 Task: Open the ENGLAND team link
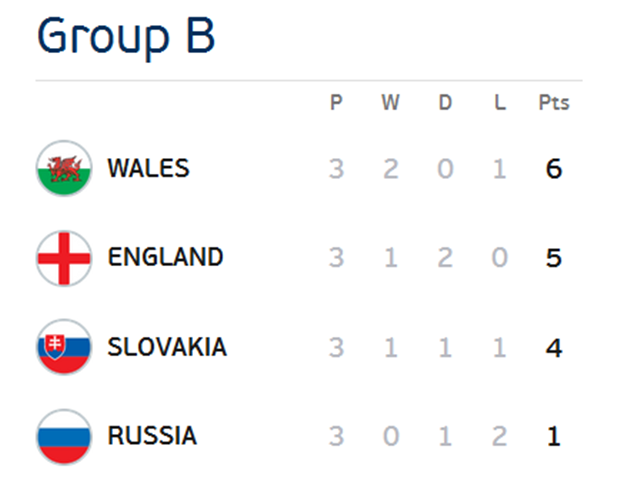click(165, 257)
